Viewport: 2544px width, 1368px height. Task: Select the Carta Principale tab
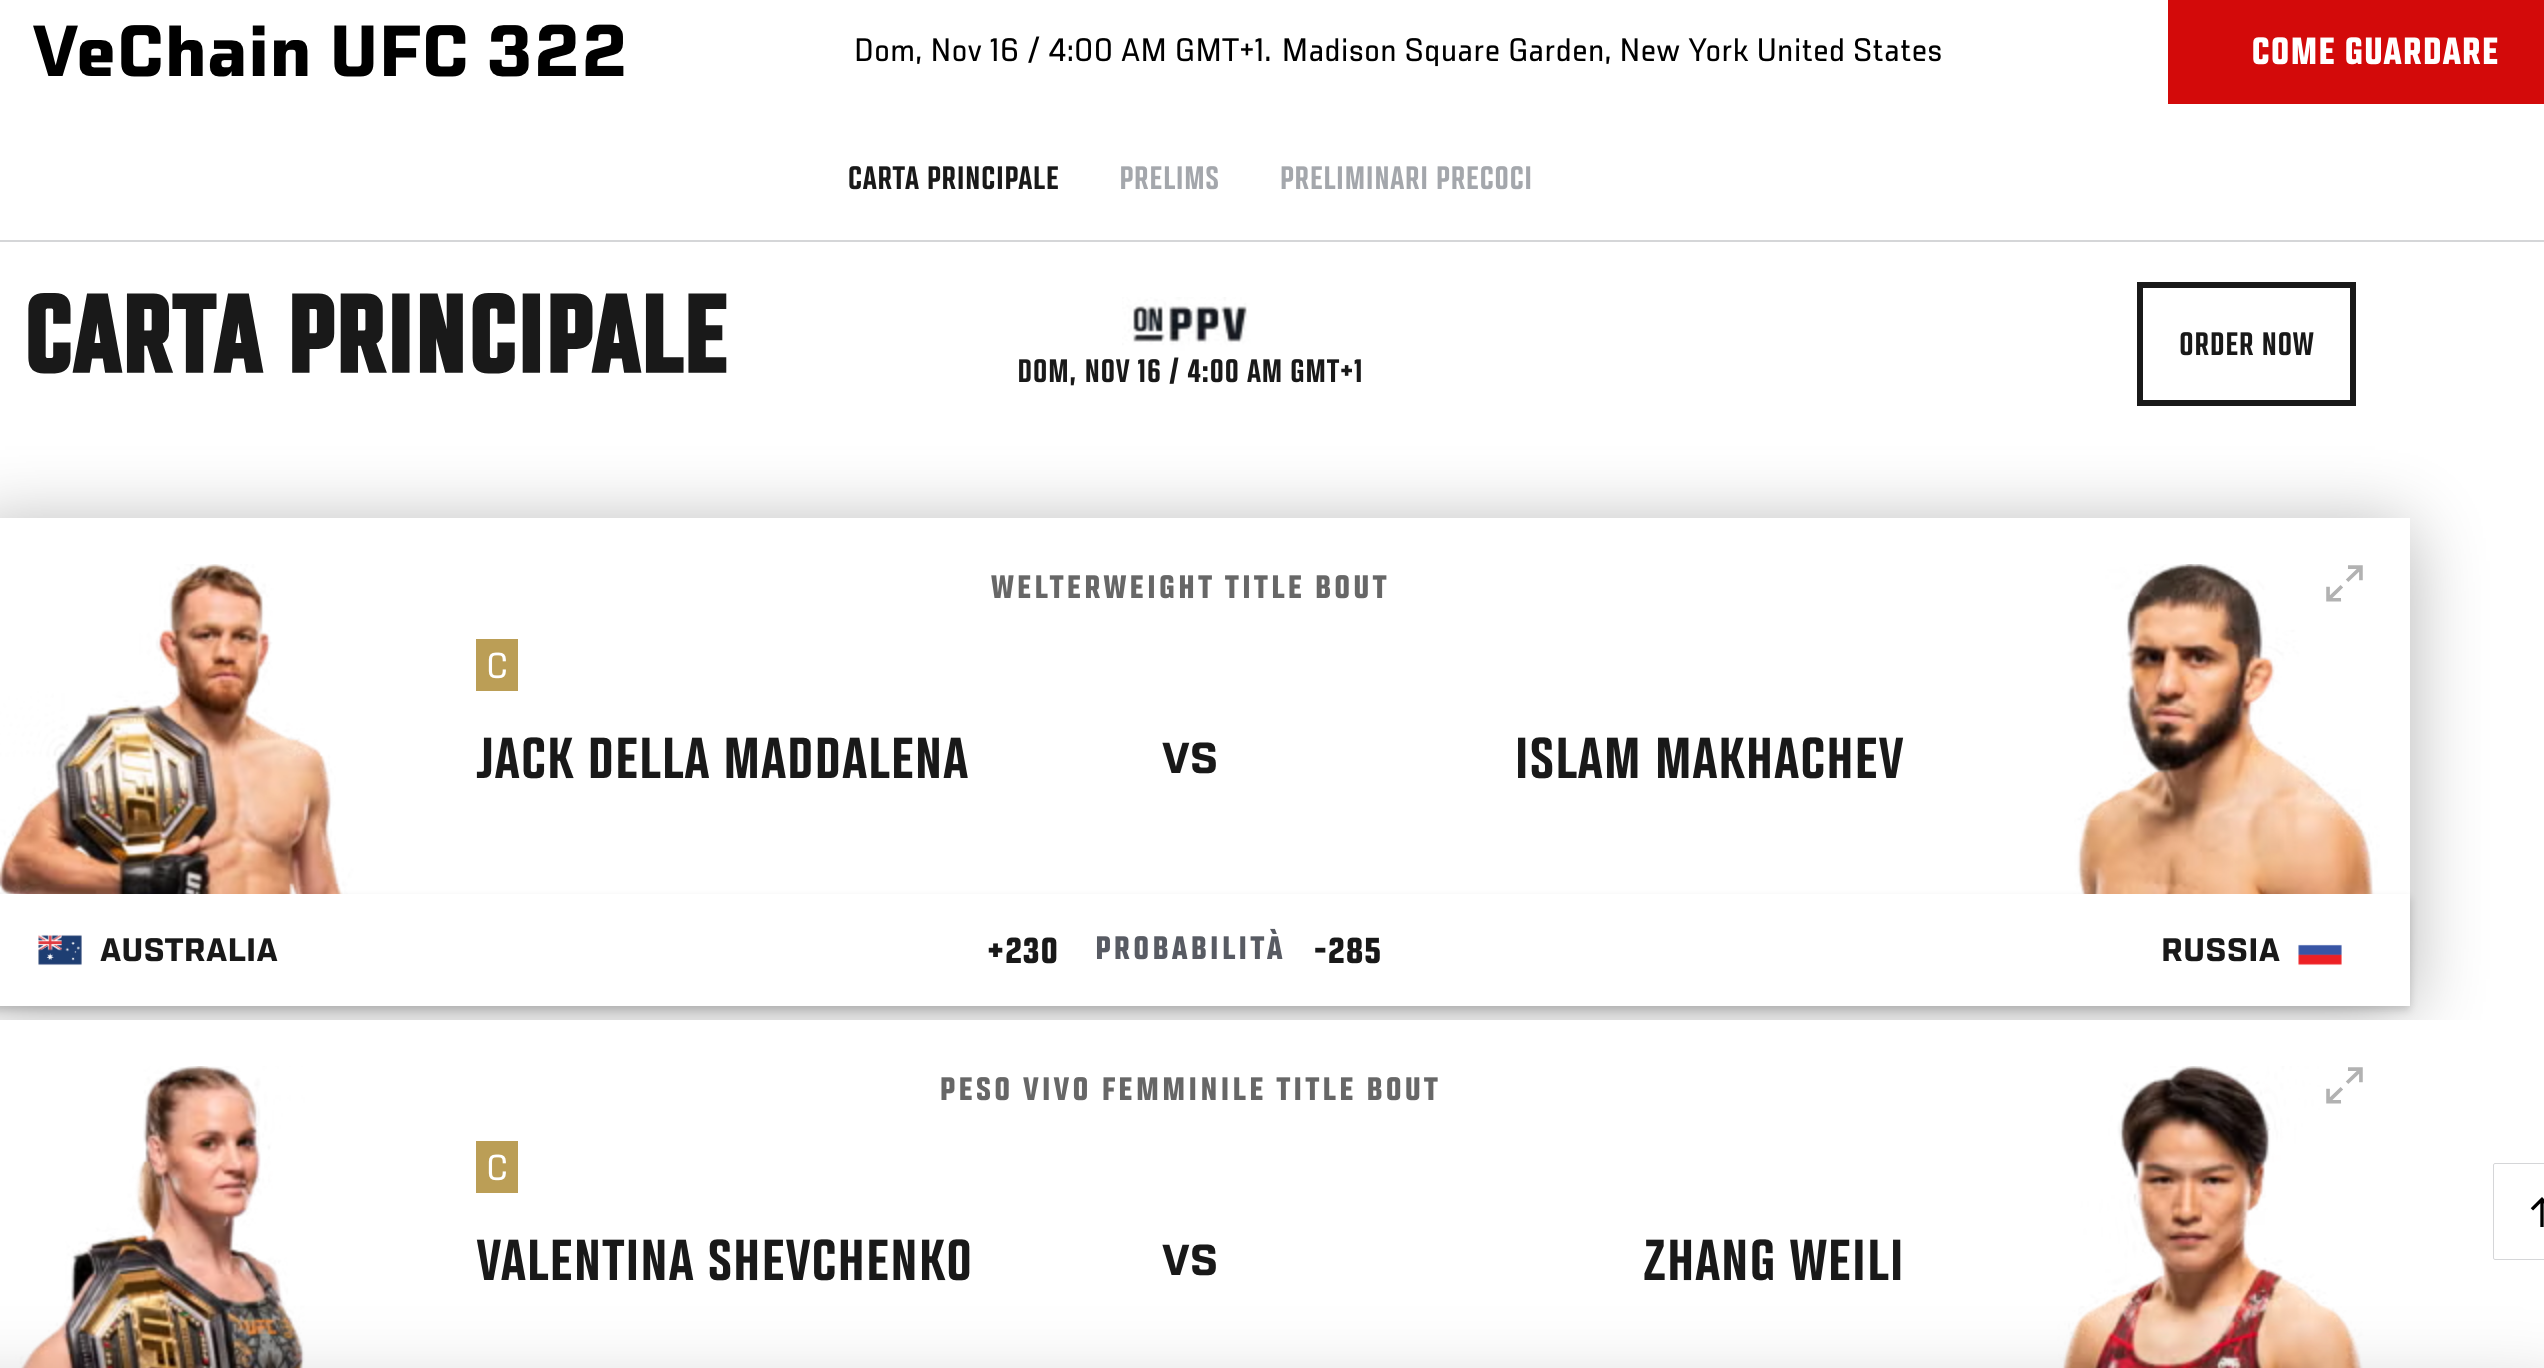tap(953, 179)
